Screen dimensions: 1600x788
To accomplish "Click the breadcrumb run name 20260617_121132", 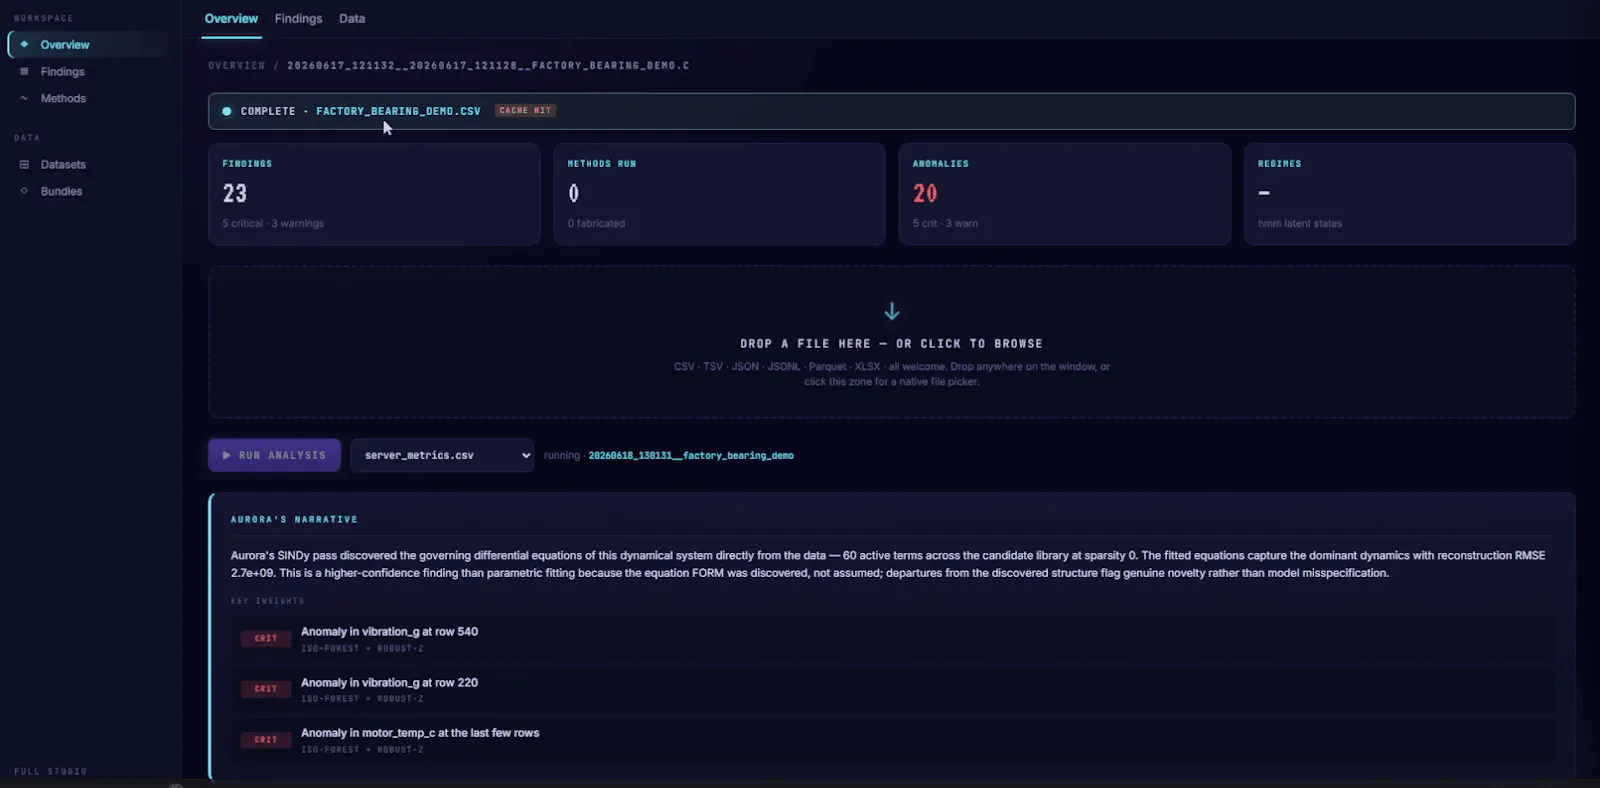I will tap(488, 66).
